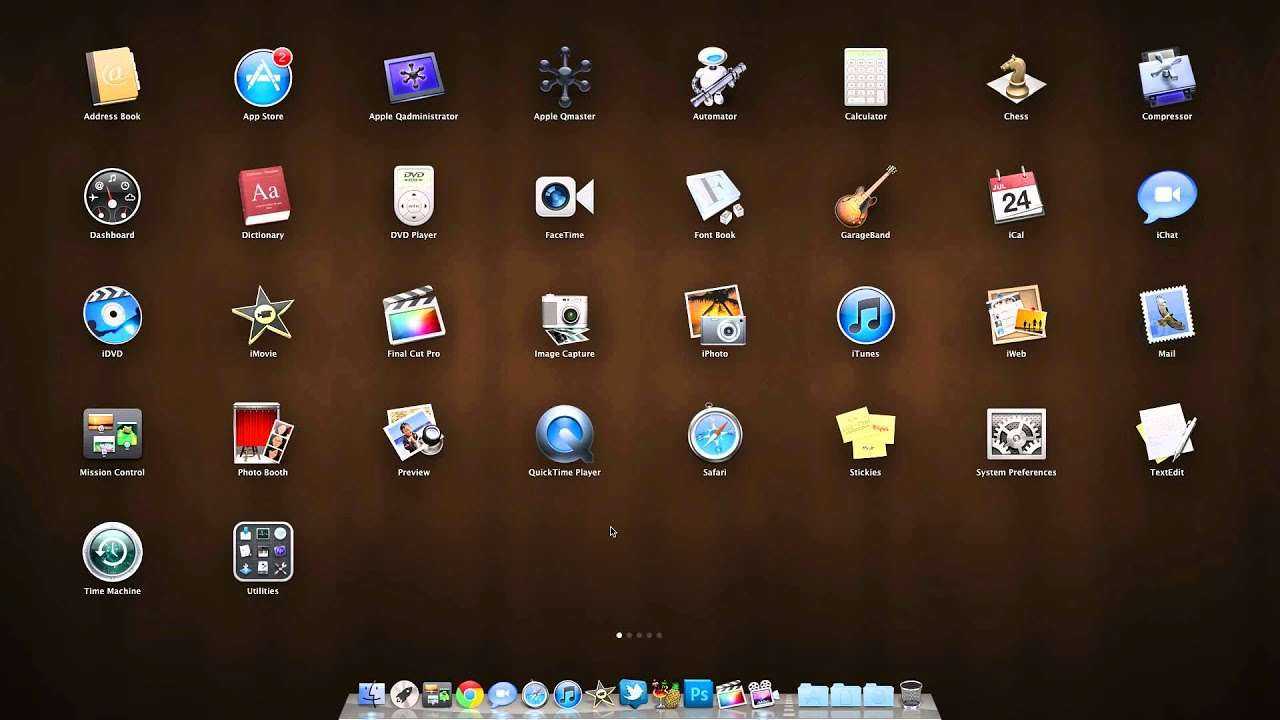1280x720 pixels.
Task: Launch TextEdit
Action: pyautogui.click(x=1167, y=434)
